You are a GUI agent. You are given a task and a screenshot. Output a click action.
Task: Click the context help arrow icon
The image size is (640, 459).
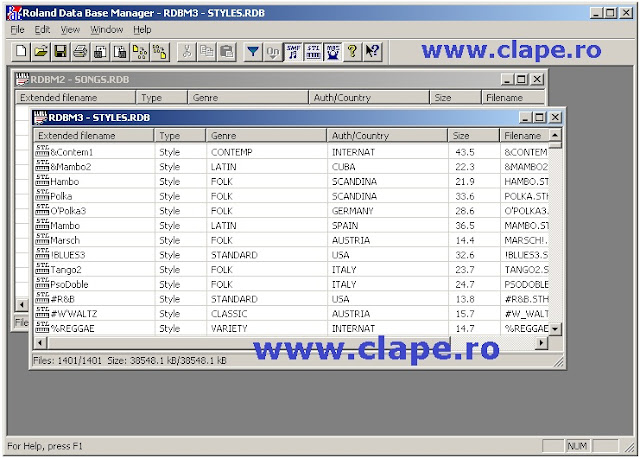coord(372,52)
